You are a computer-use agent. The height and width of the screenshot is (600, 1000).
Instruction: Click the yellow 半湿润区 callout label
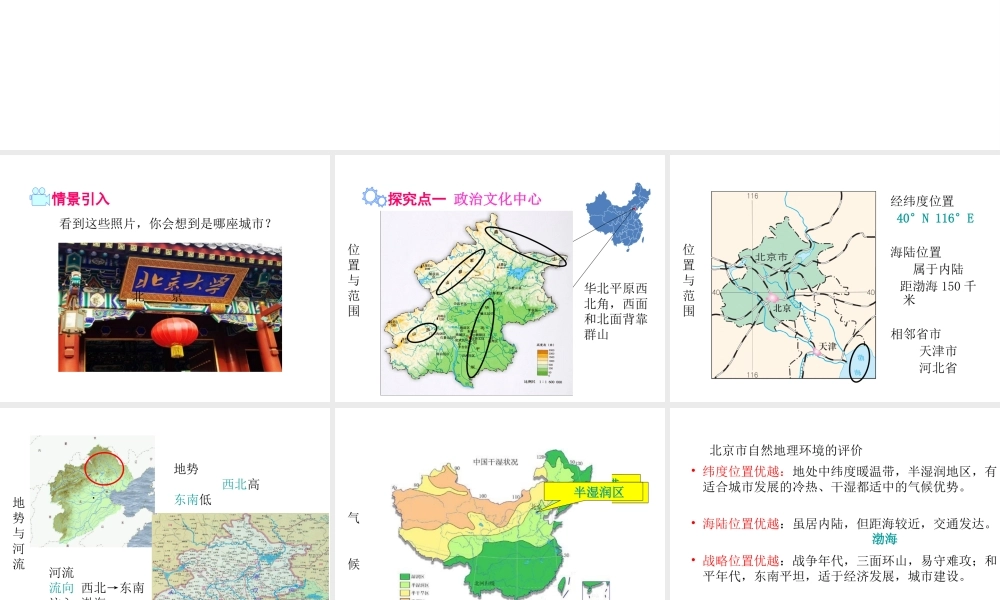click(598, 492)
